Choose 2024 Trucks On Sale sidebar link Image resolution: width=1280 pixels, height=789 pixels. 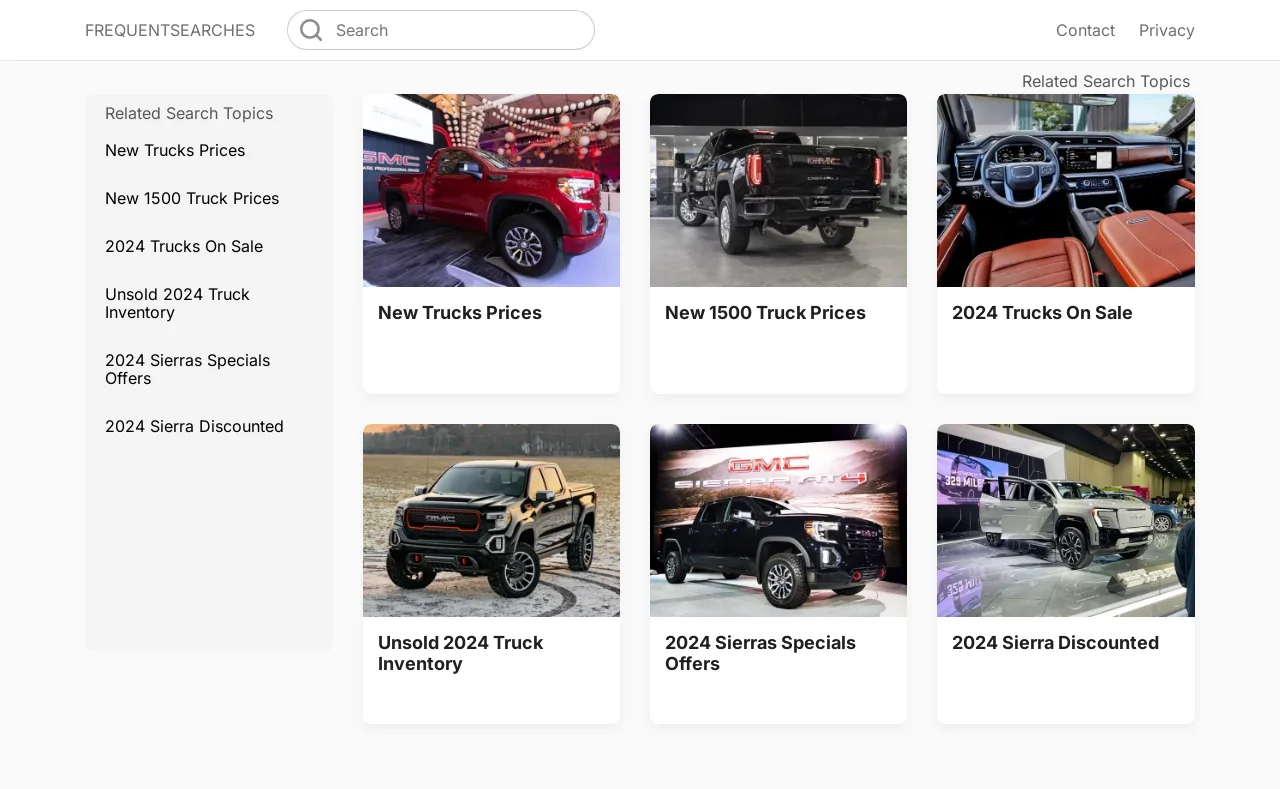184,246
